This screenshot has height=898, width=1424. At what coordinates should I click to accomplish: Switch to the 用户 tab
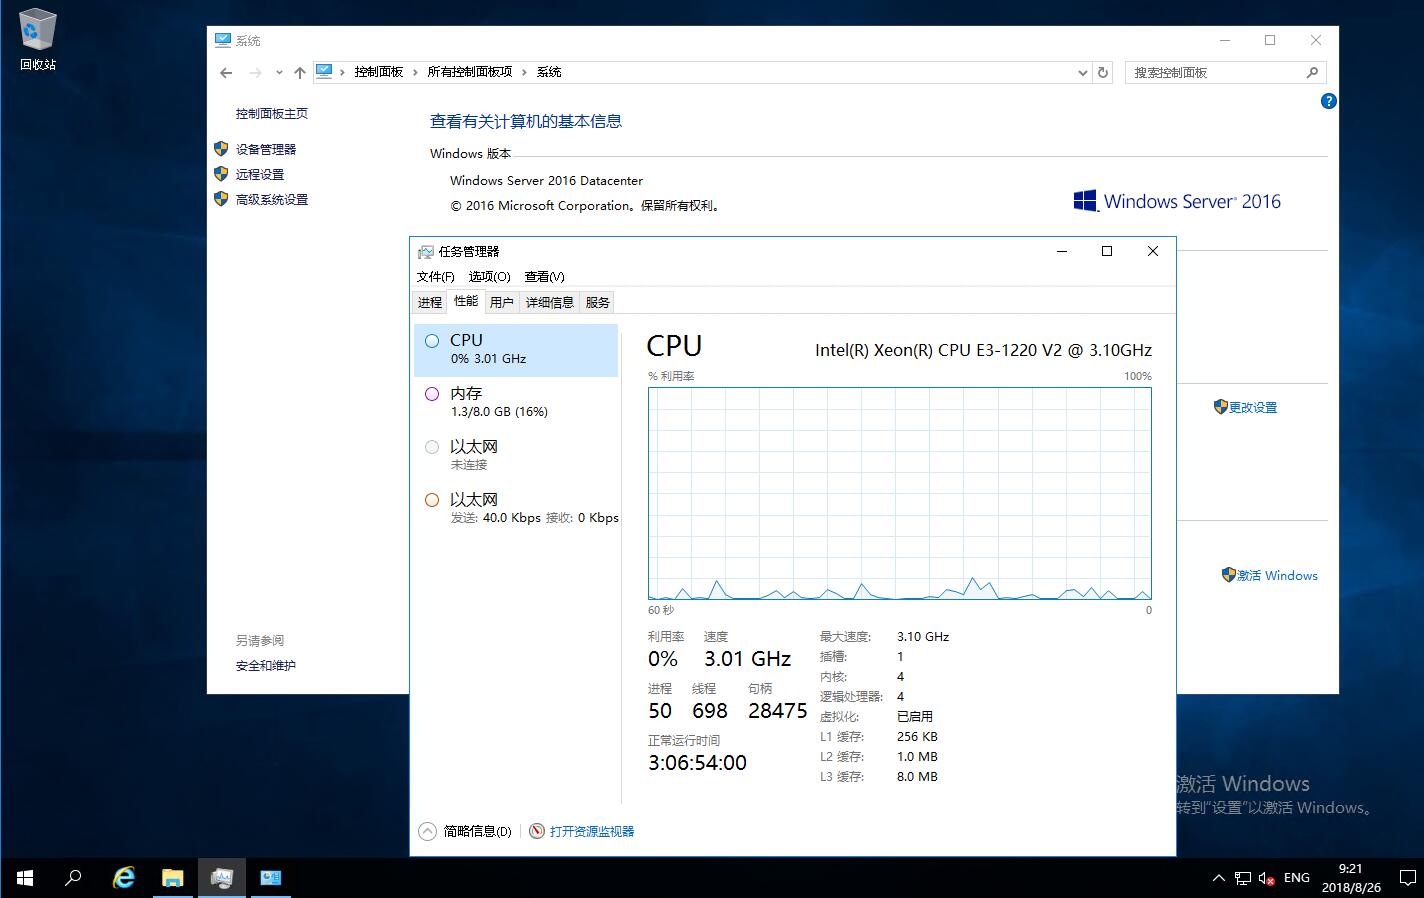[502, 302]
